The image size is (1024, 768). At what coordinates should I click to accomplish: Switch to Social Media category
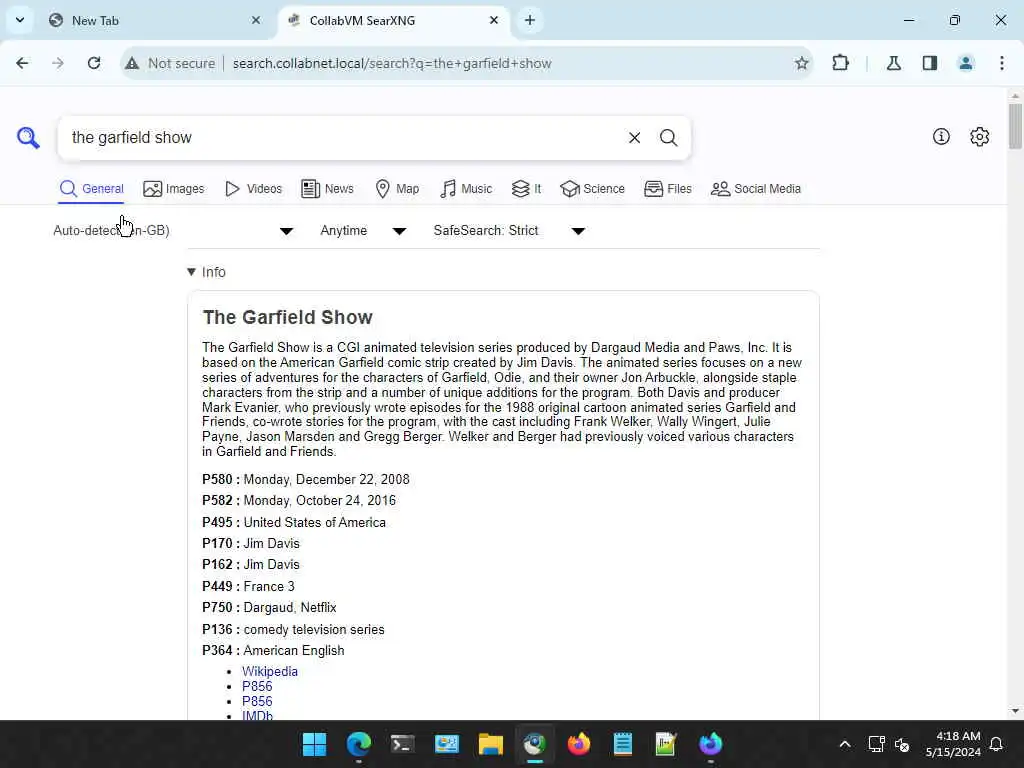tap(756, 189)
